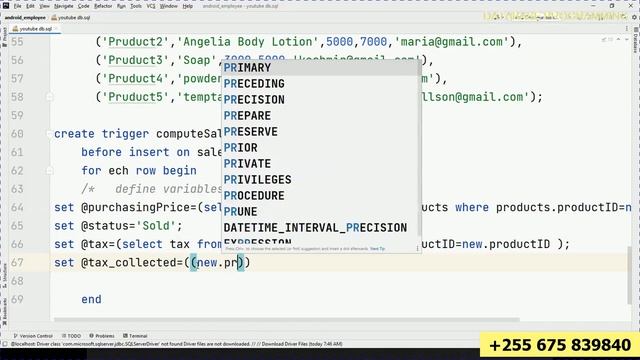
Task: Go to previous highlighted problem arrow
Action: click(x=618, y=40)
